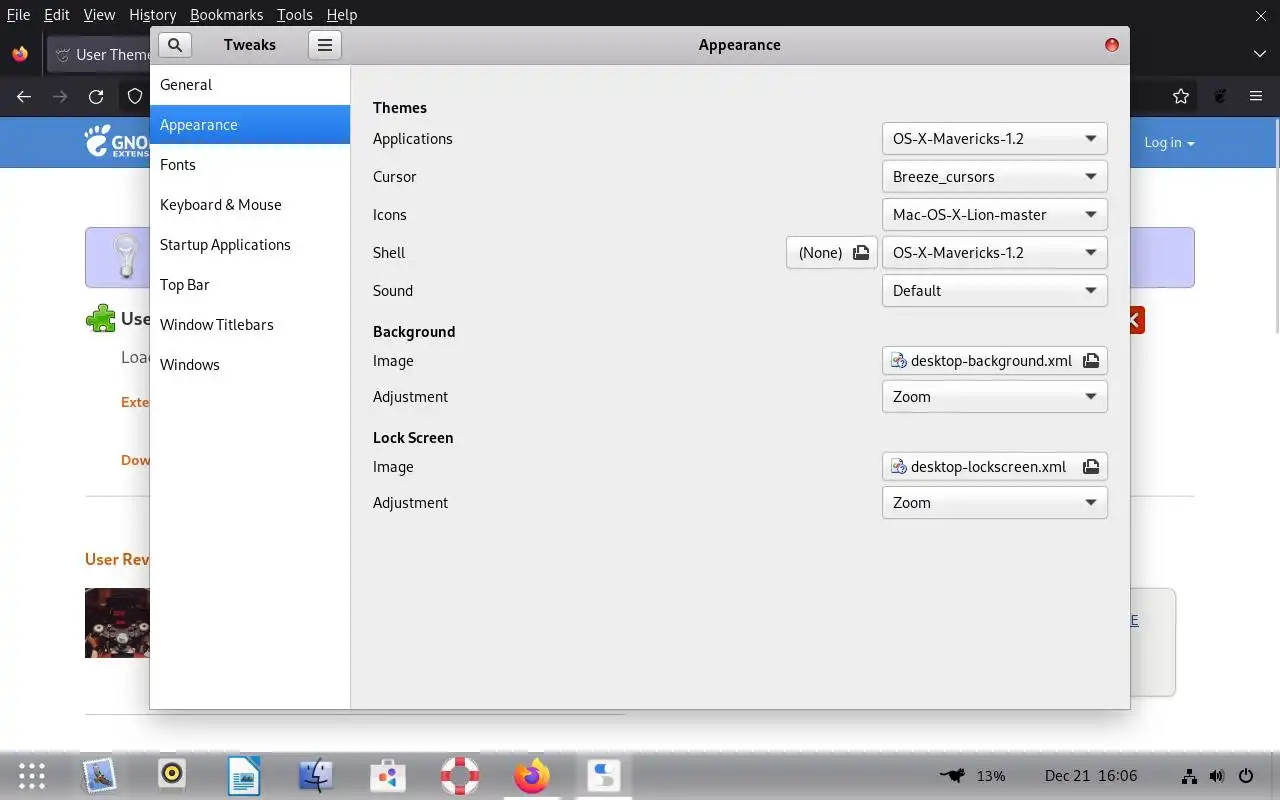Open the Help lifebuoy icon in dock
Screen dimensions: 1280x800
tap(460, 776)
